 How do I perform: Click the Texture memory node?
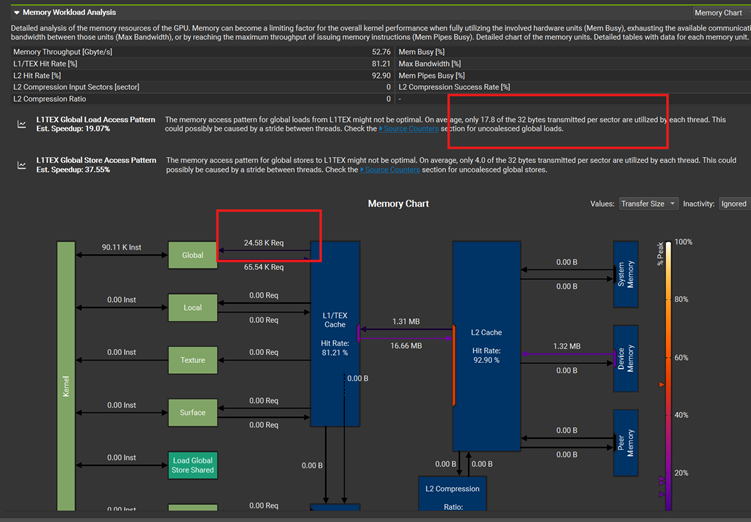tap(193, 360)
